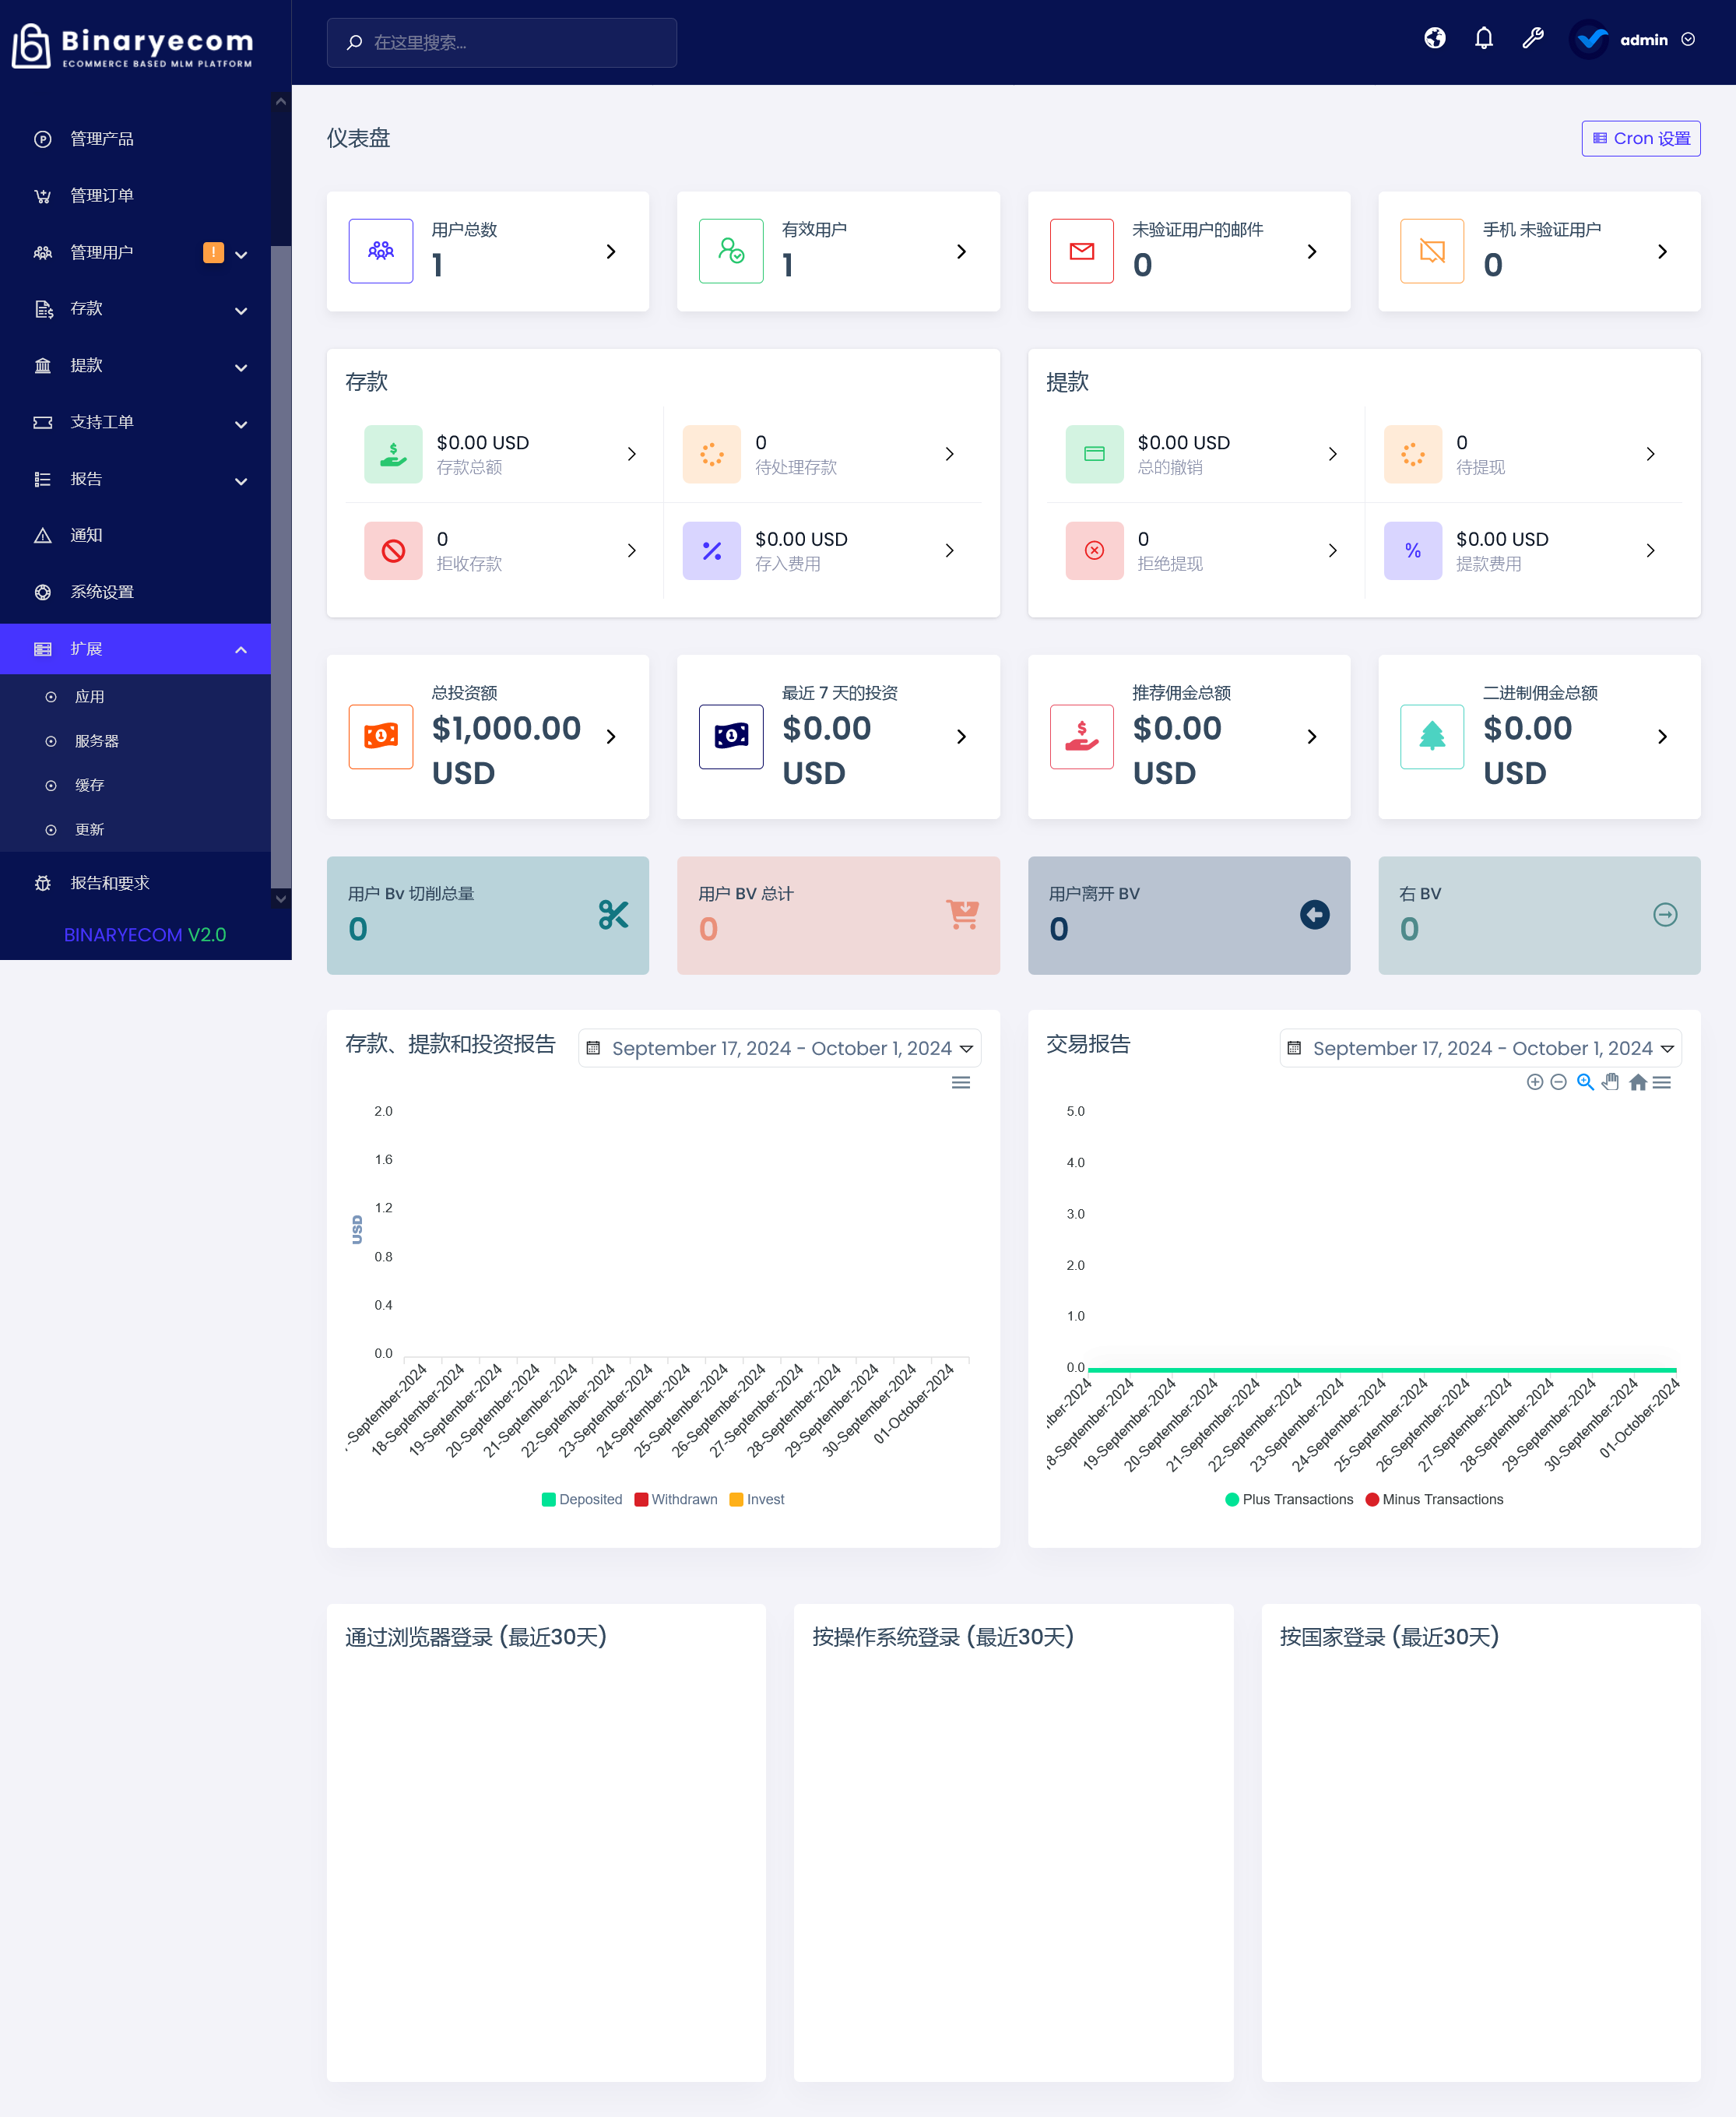Click the scissors icon on 用户 Bv 切削总量 card
The image size is (1736, 2117).
pyautogui.click(x=613, y=914)
